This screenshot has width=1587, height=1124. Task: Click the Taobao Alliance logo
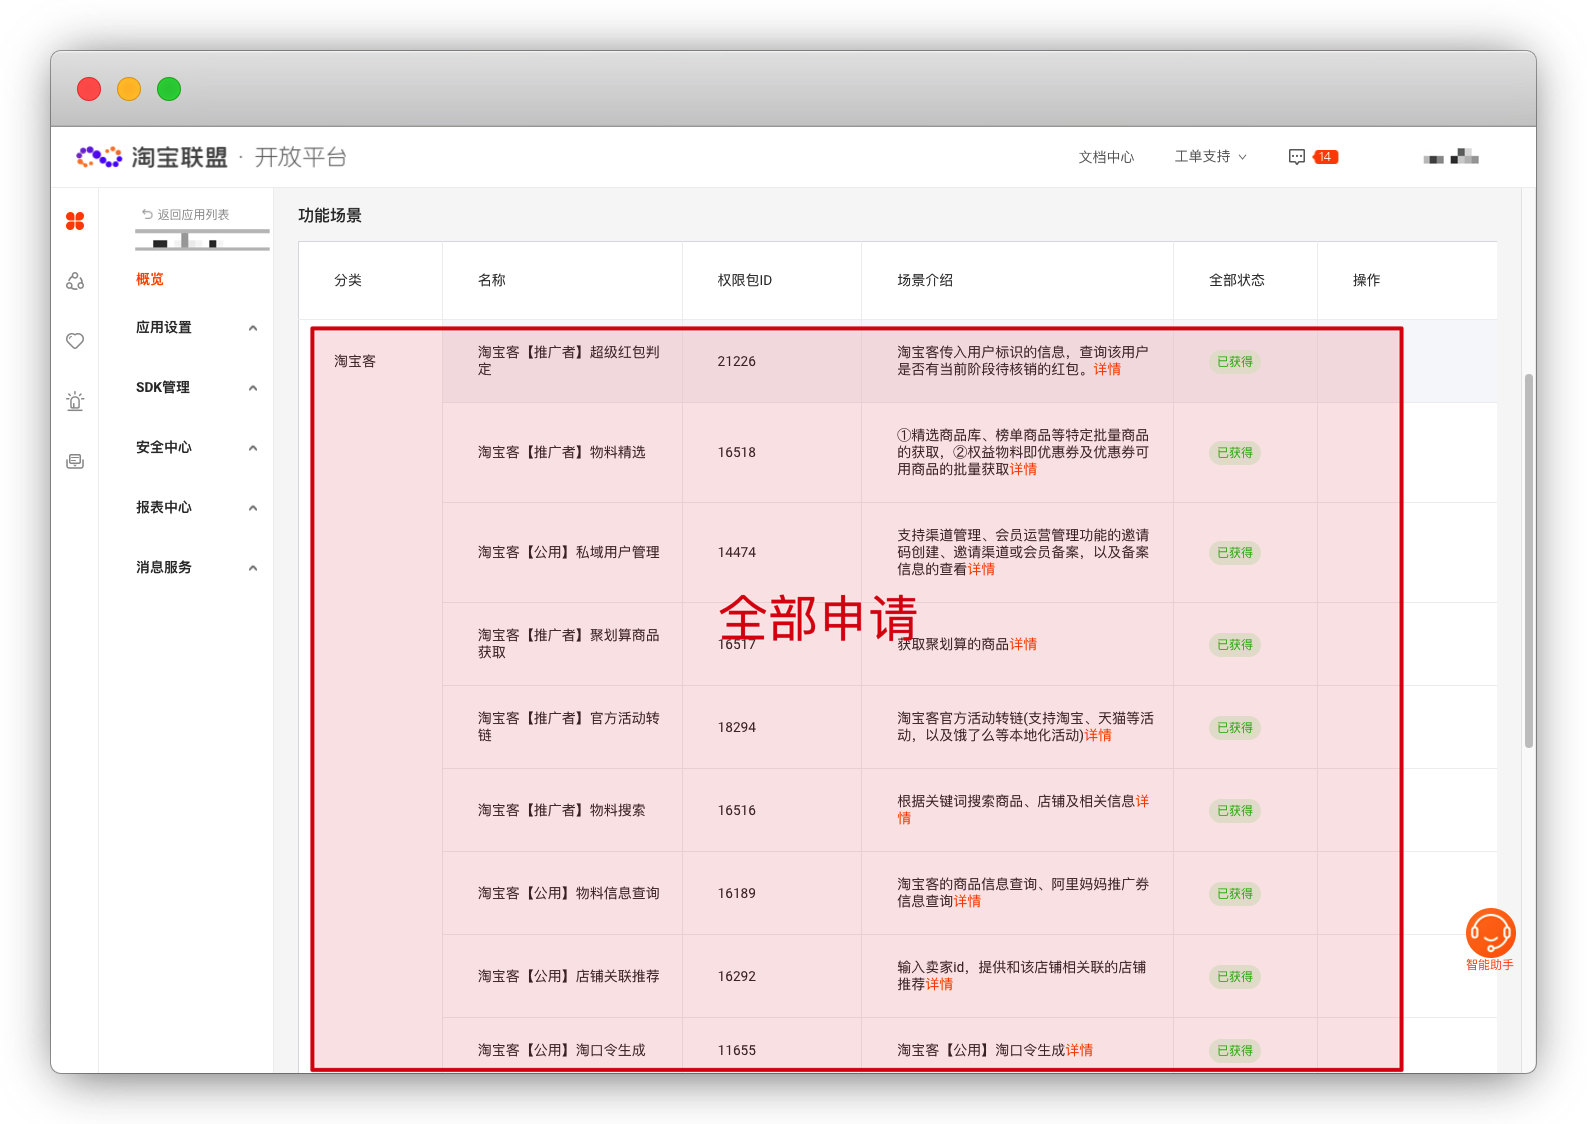click(x=152, y=157)
